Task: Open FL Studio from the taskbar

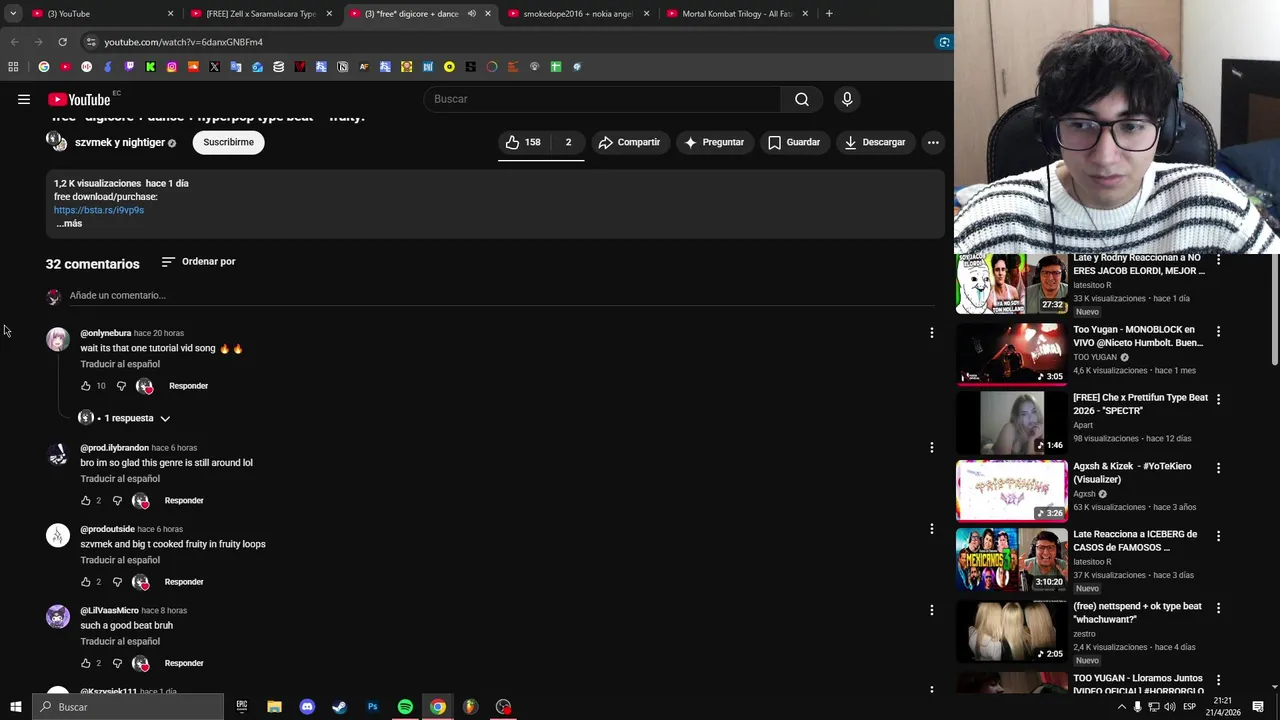Action: (x=470, y=707)
